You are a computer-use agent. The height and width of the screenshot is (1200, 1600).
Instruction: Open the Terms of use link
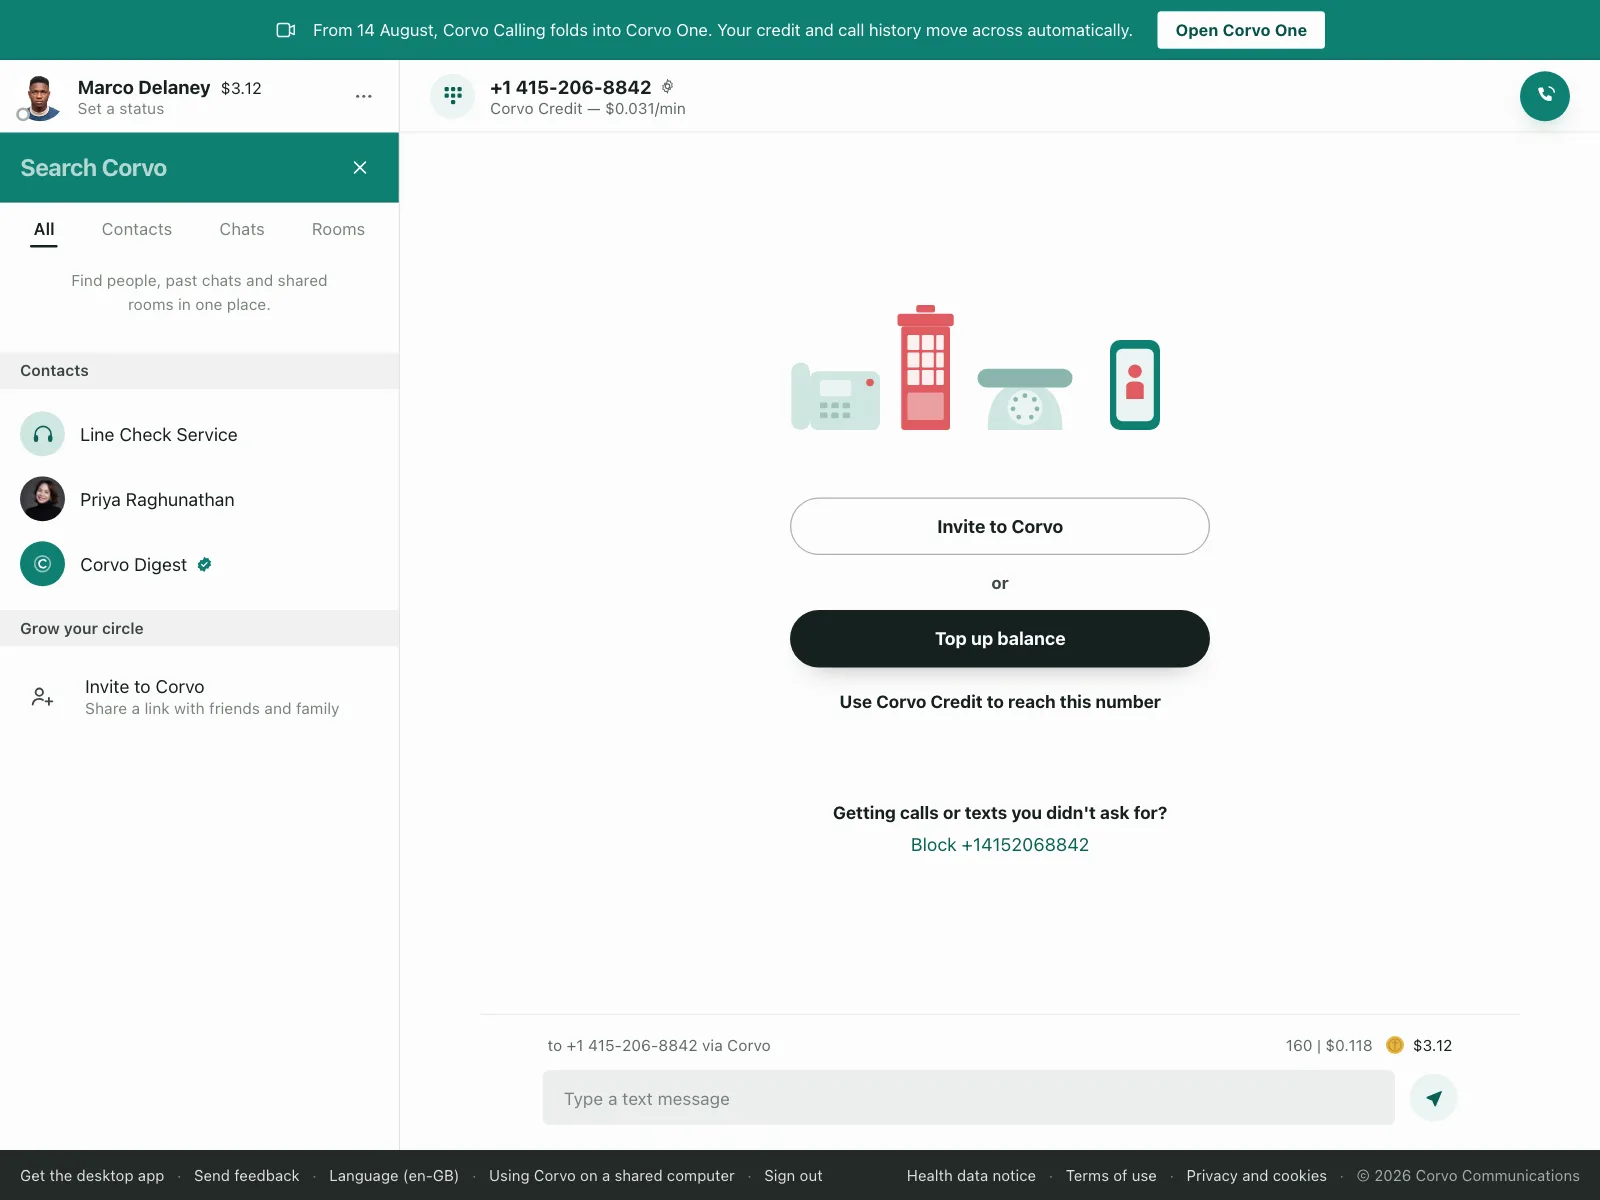pos(1111,1176)
